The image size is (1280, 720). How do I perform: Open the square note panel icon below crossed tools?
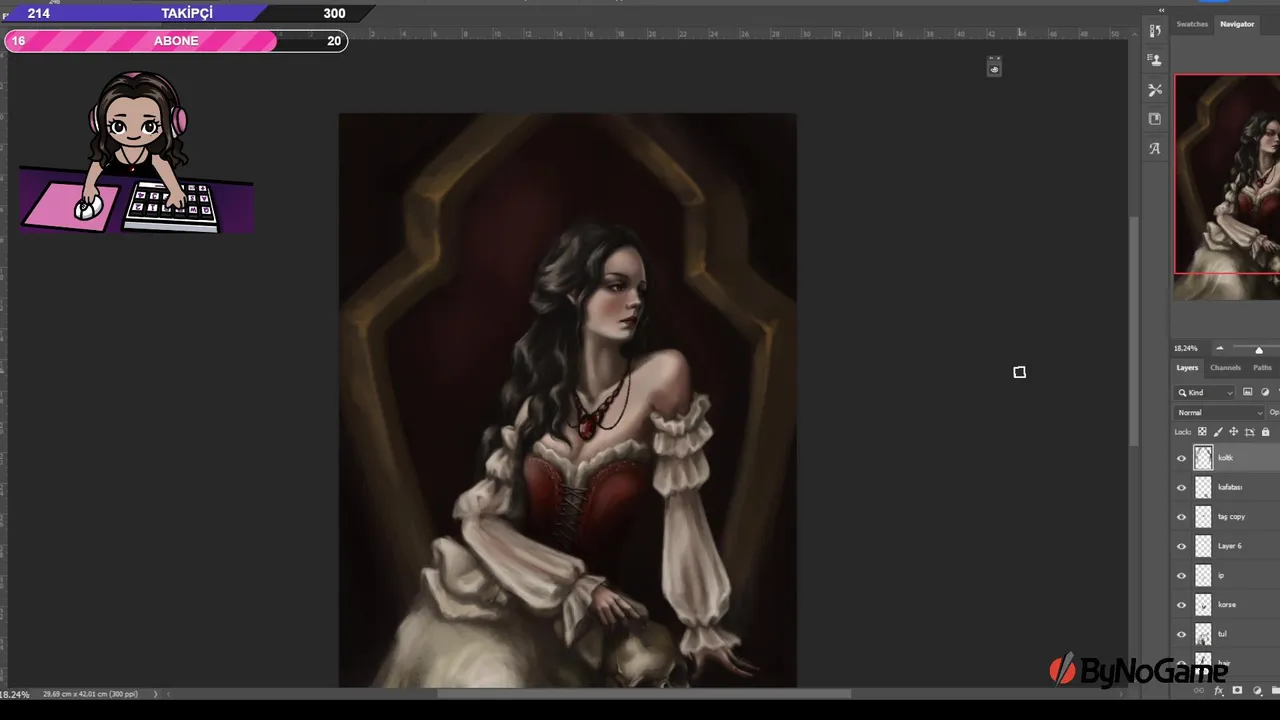[x=1155, y=119]
